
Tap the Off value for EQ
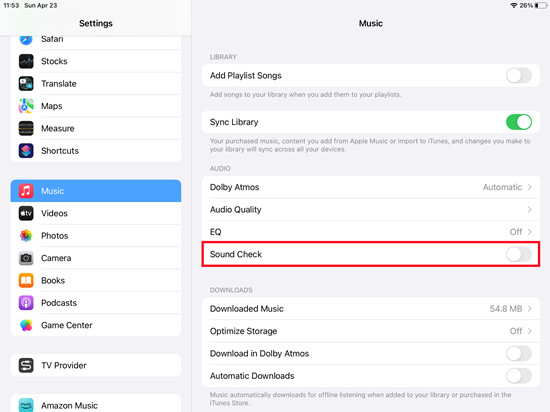coord(516,232)
